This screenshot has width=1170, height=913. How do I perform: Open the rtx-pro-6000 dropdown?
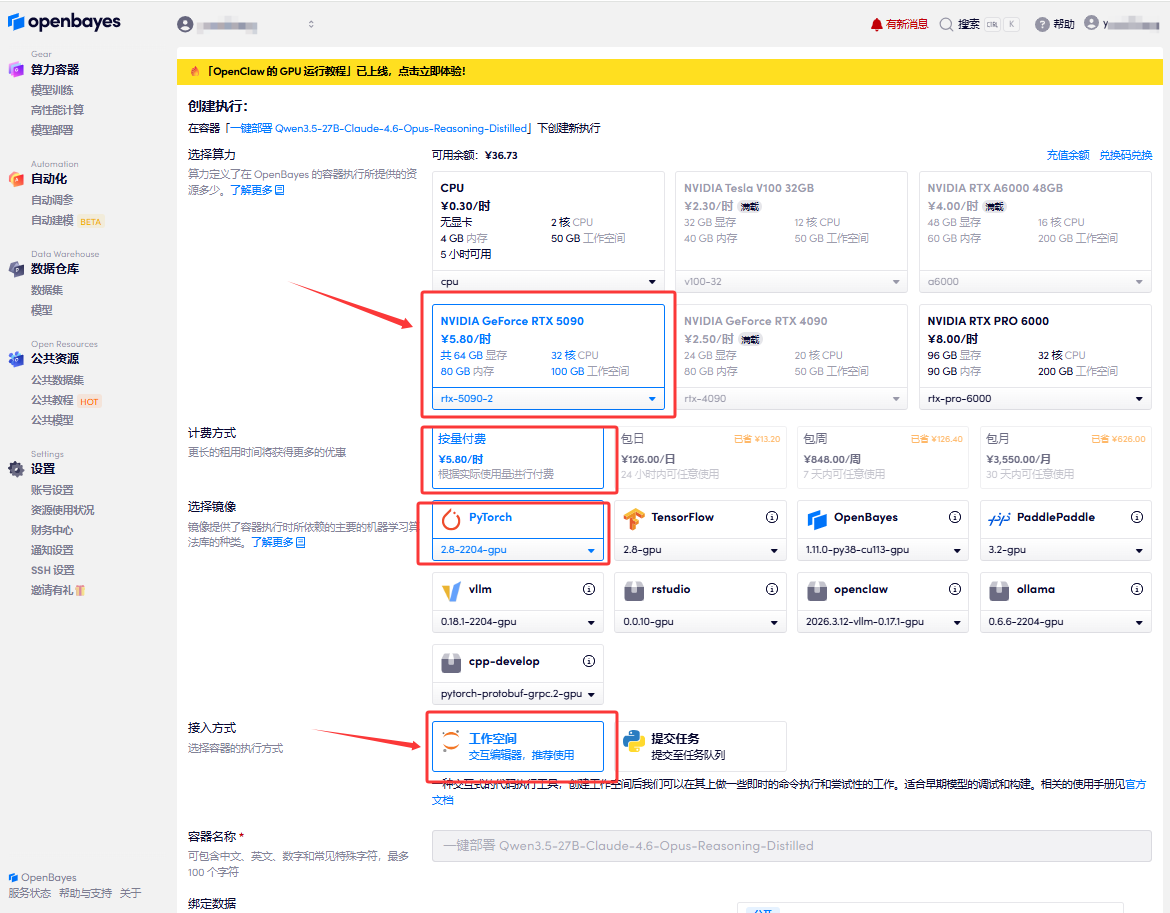pyautogui.click(x=1035, y=399)
